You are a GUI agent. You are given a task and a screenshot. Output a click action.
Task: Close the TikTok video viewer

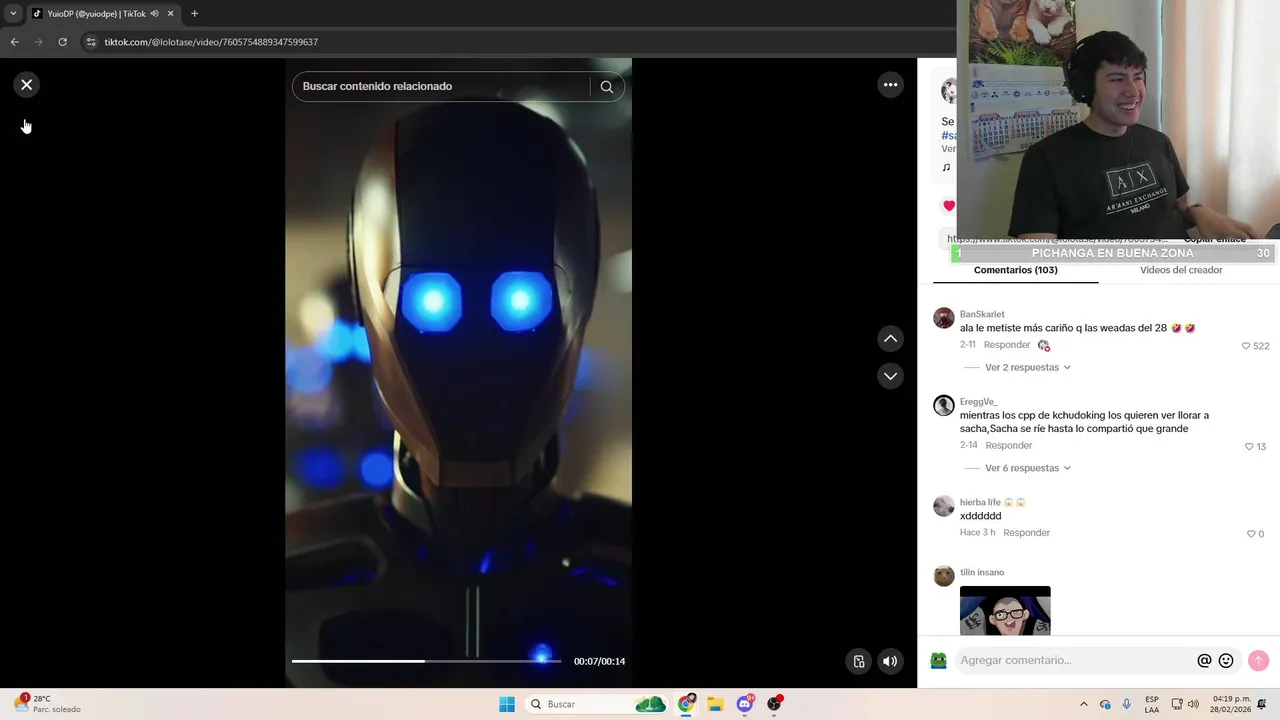(27, 85)
